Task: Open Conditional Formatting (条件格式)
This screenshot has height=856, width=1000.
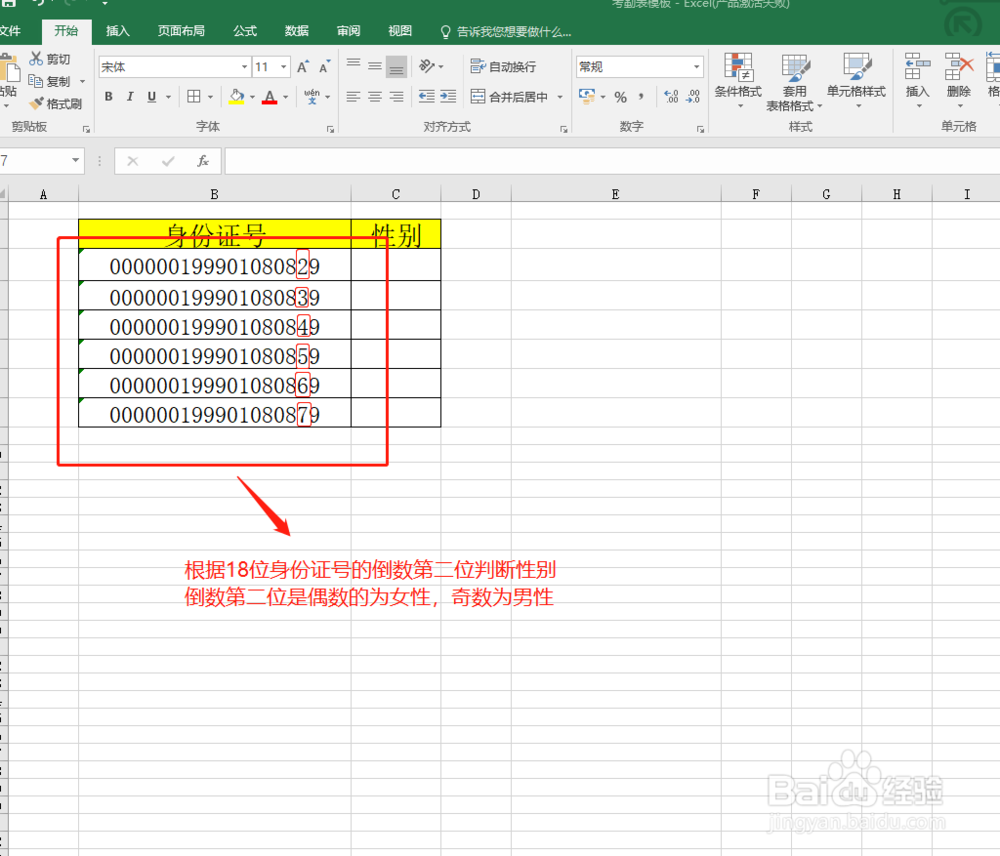Action: [x=738, y=80]
